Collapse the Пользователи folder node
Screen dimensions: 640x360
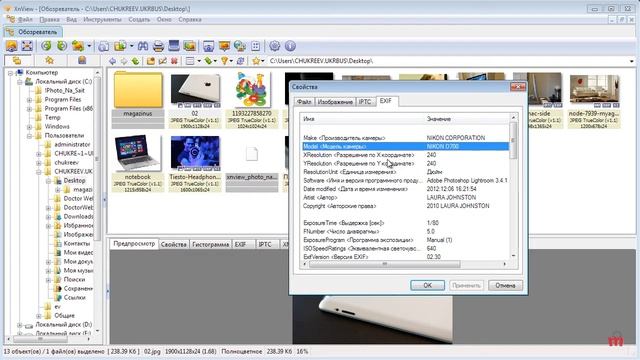29,136
